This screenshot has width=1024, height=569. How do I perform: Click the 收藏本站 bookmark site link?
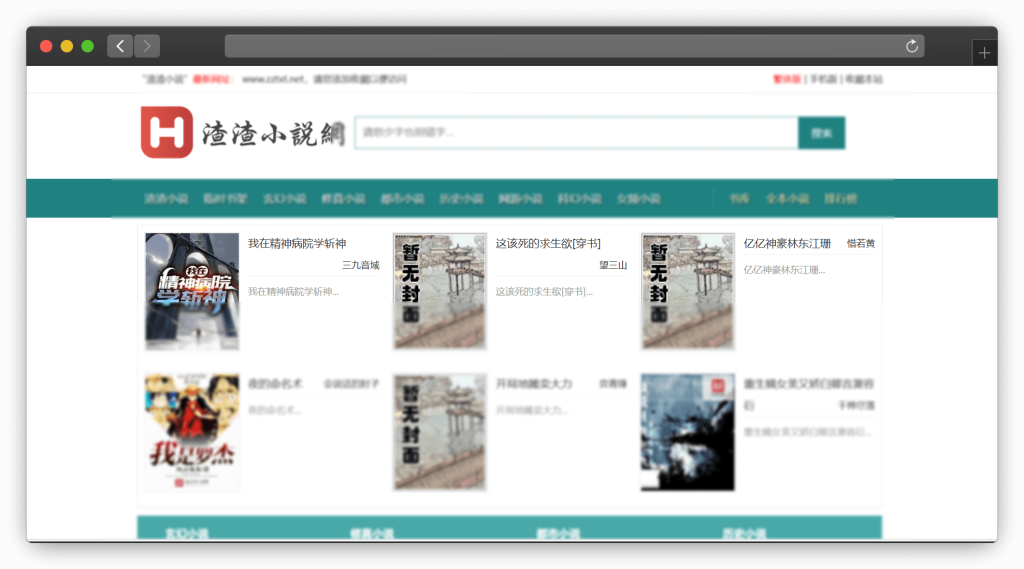click(x=864, y=79)
